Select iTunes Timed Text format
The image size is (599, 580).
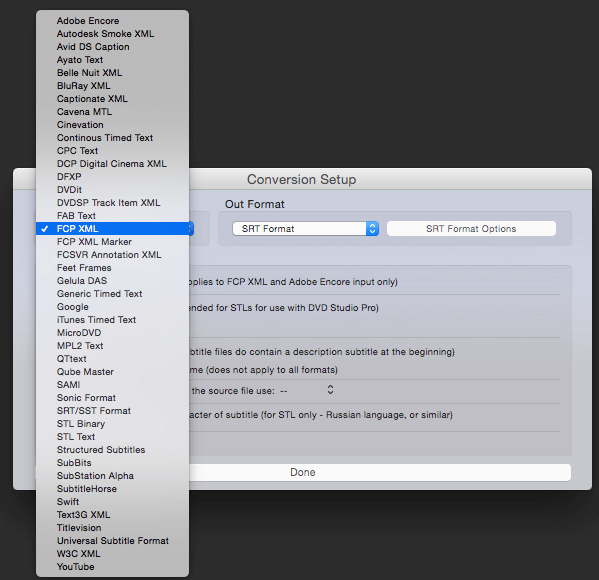[112, 319]
